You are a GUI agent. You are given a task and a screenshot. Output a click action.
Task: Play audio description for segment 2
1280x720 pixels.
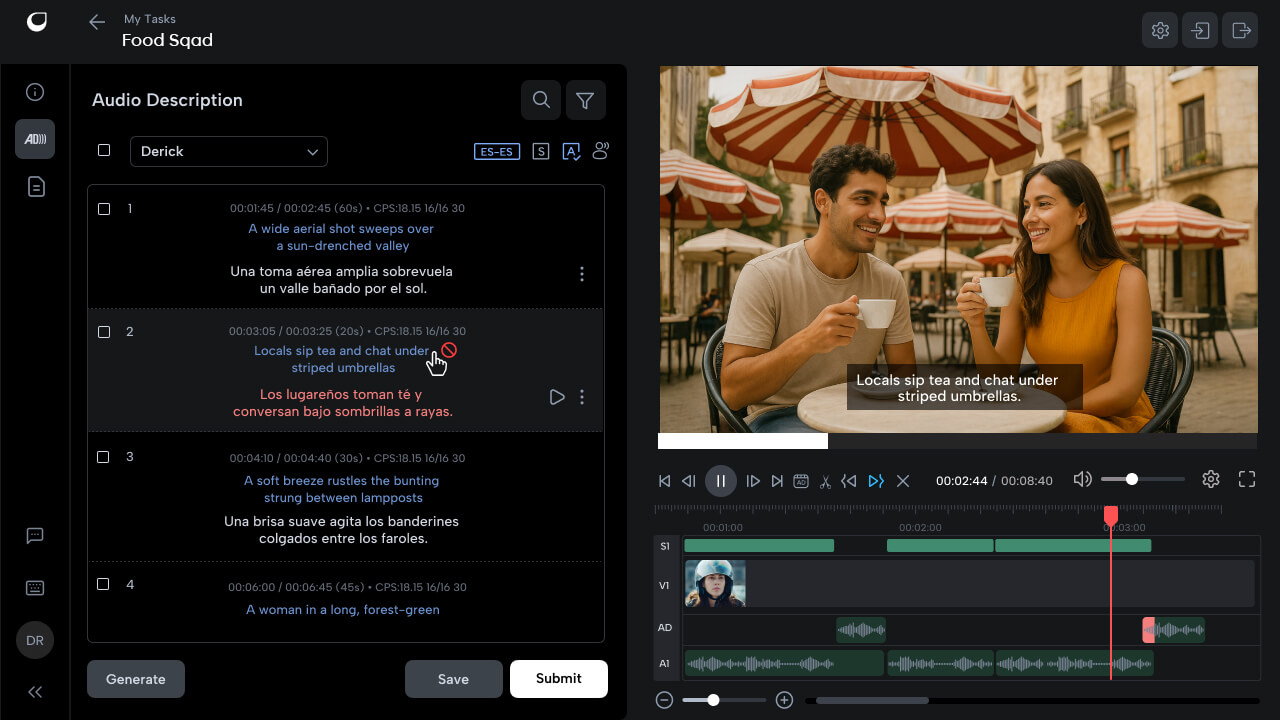pos(557,397)
